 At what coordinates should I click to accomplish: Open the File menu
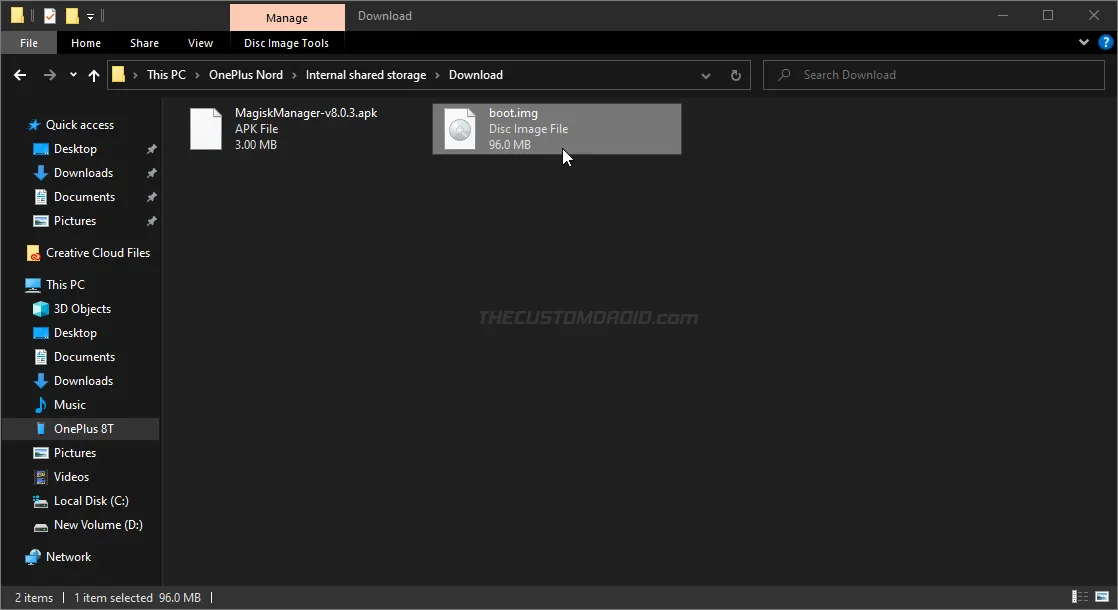29,43
